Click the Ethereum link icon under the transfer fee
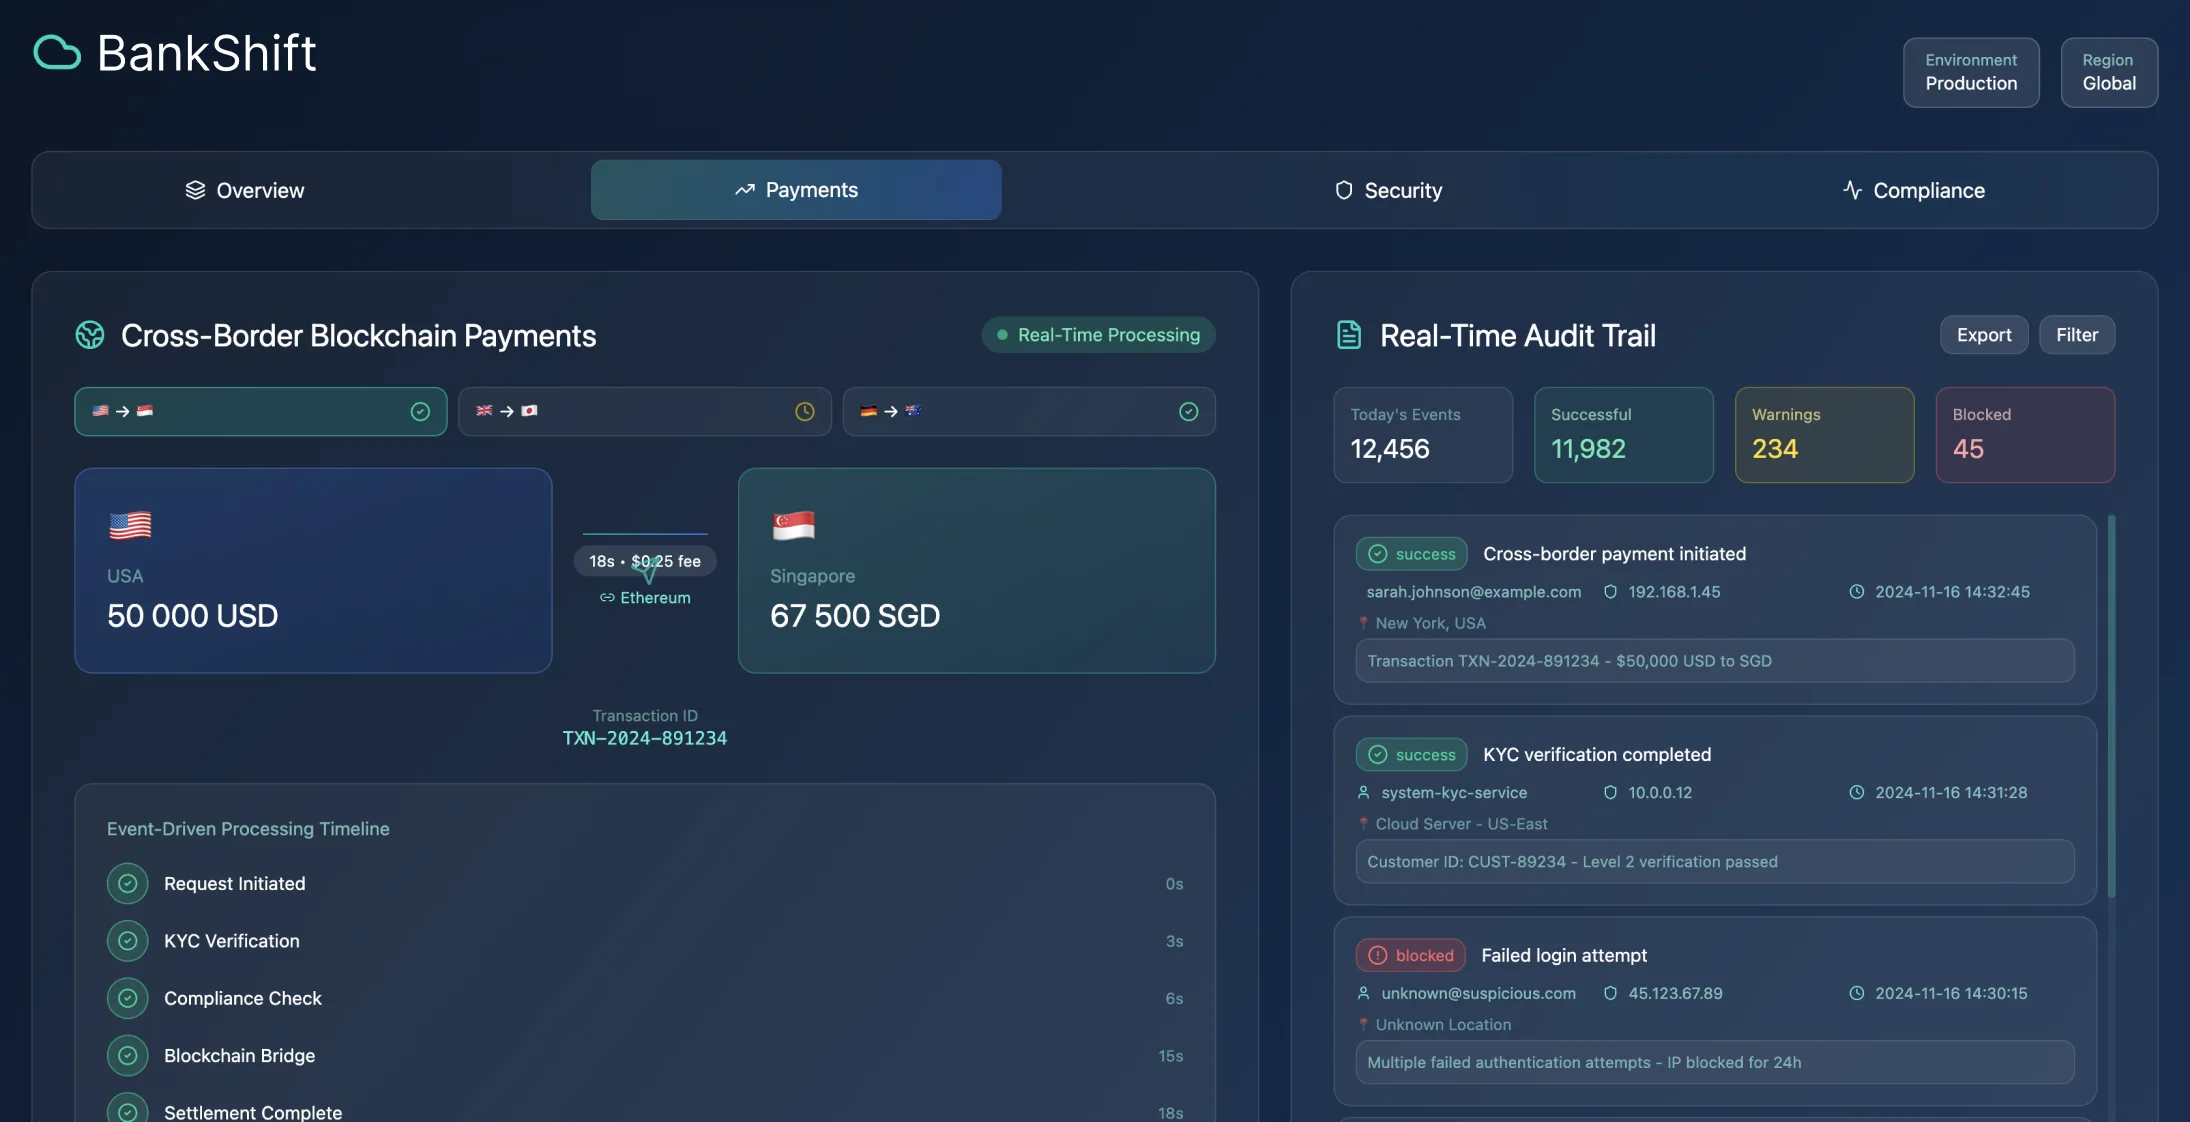The width and height of the screenshot is (2190, 1122). (607, 598)
